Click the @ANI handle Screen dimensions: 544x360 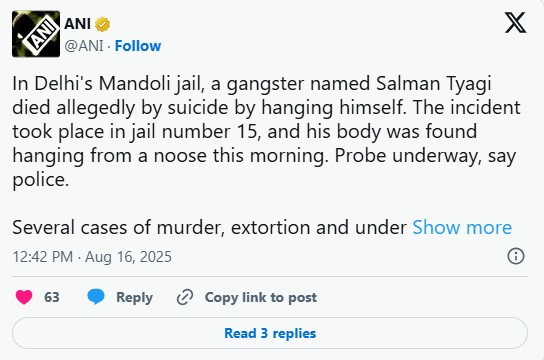84,46
